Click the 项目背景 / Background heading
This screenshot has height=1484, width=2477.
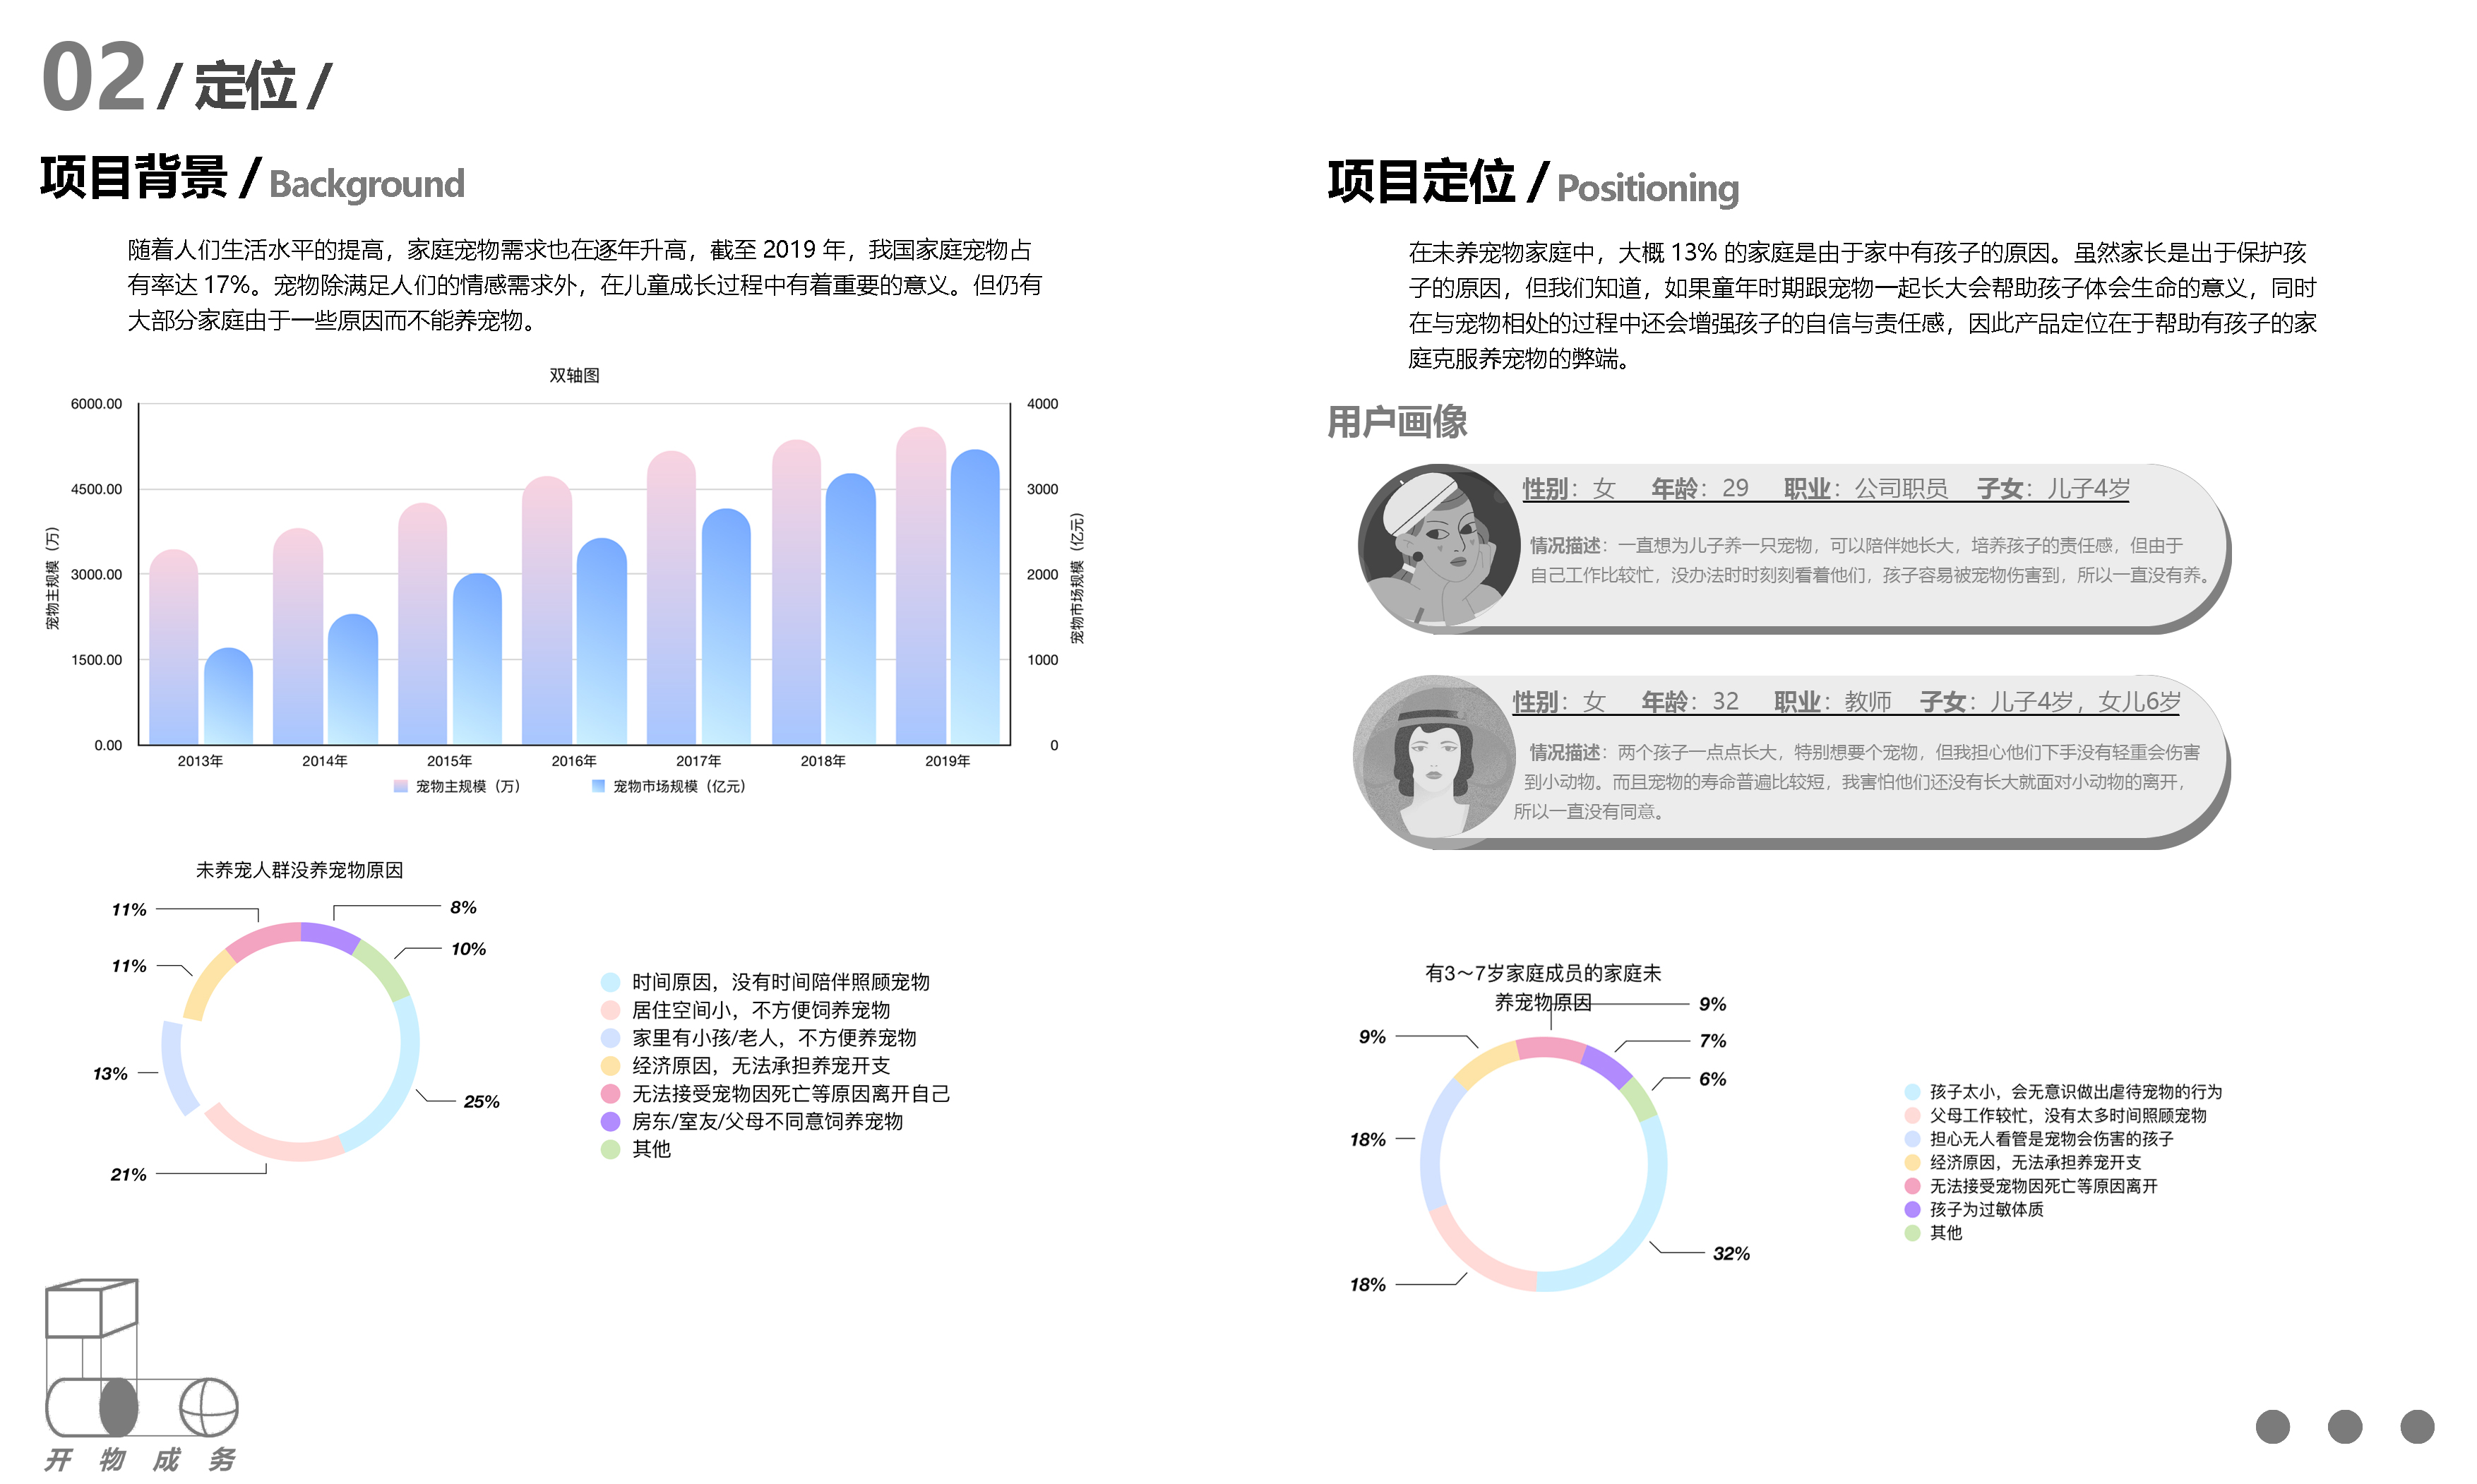coord(252,180)
